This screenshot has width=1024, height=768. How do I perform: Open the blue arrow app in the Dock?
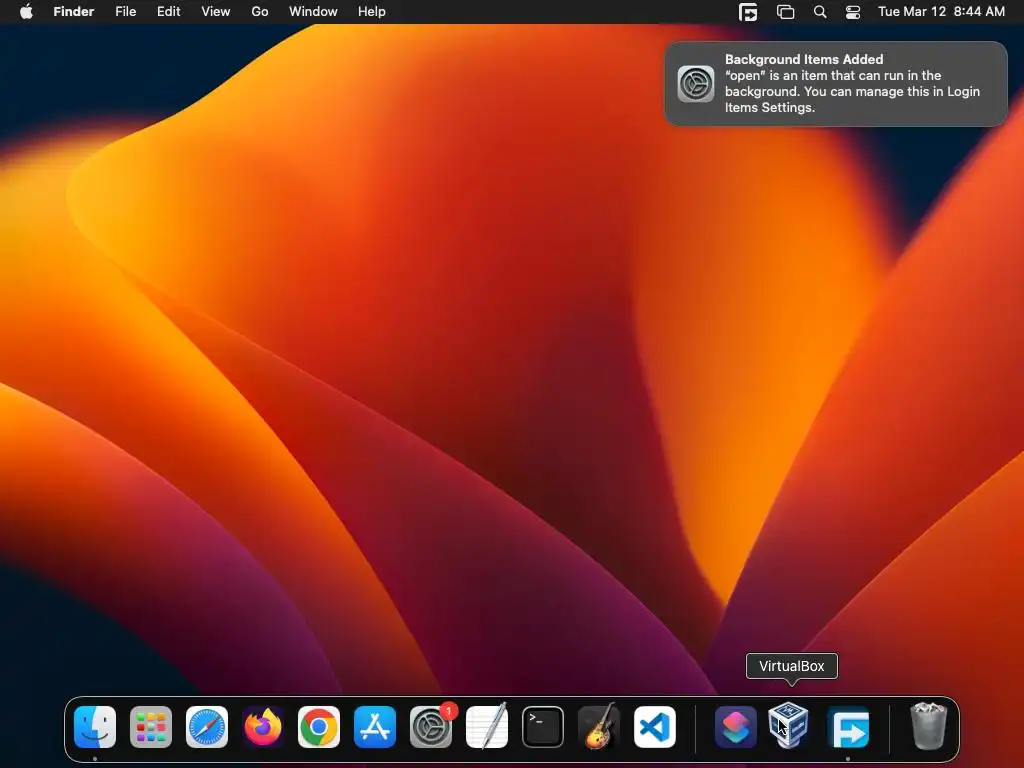pos(848,727)
